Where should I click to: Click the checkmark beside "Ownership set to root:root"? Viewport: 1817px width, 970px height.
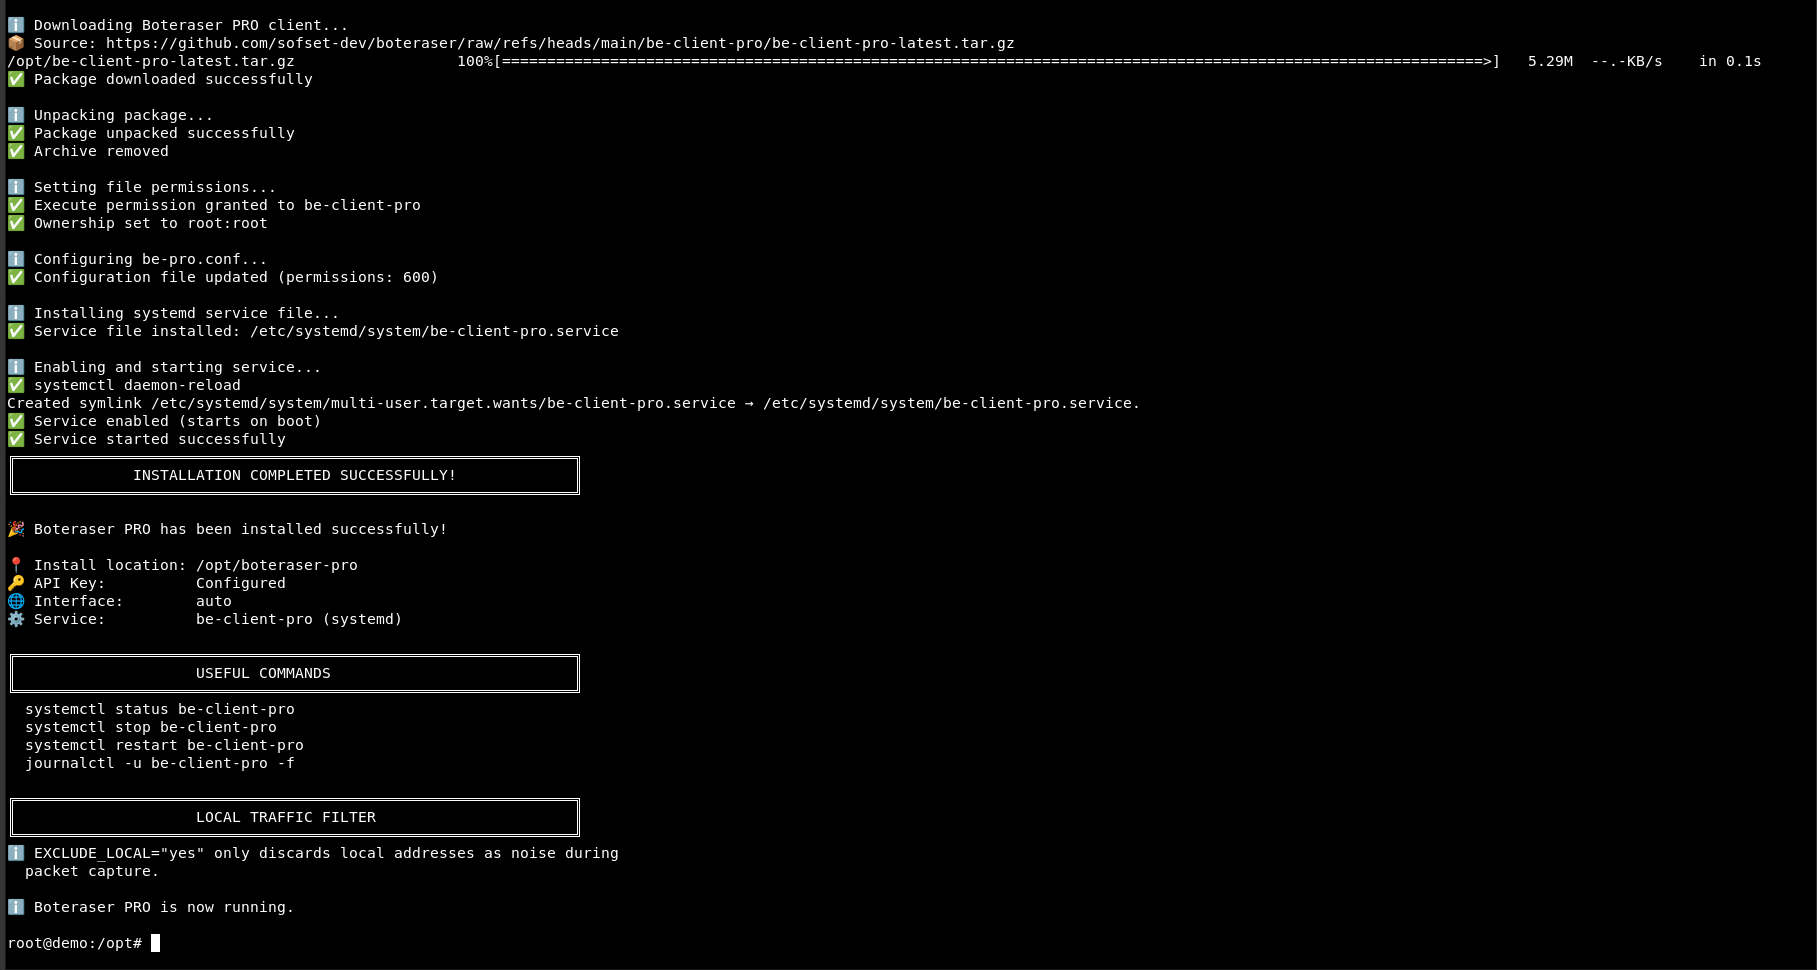click(16, 223)
